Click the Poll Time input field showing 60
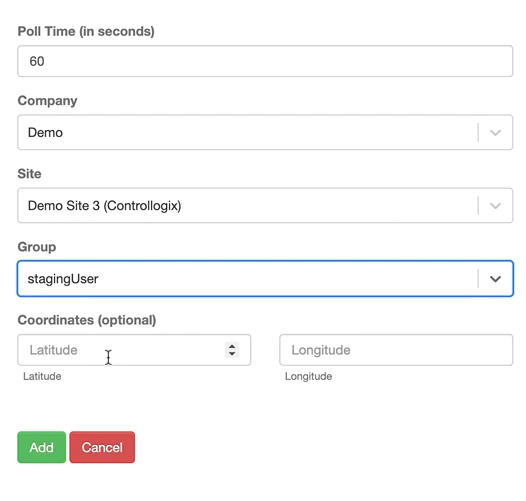The width and height of the screenshot is (526, 501). [265, 61]
